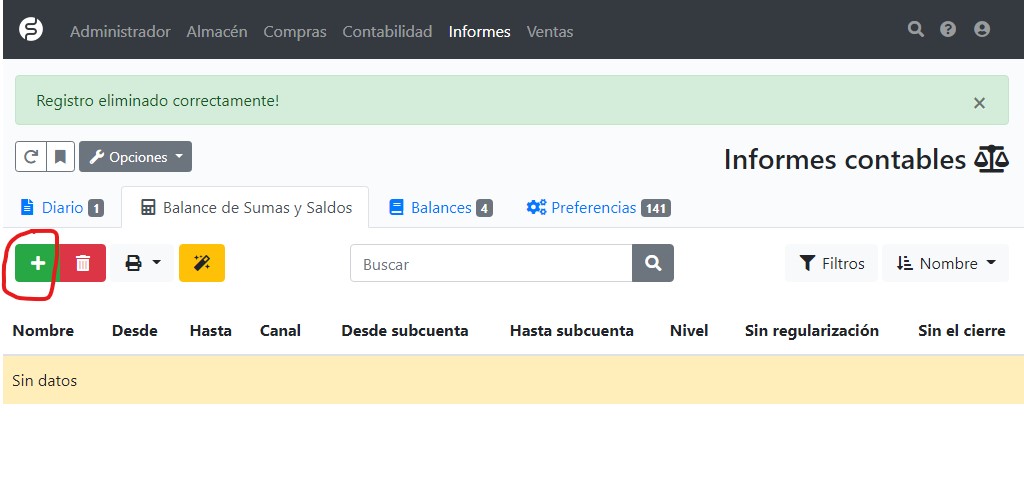This screenshot has width=1024, height=479.
Task: Open the Contabilidad menu
Action: (x=387, y=32)
